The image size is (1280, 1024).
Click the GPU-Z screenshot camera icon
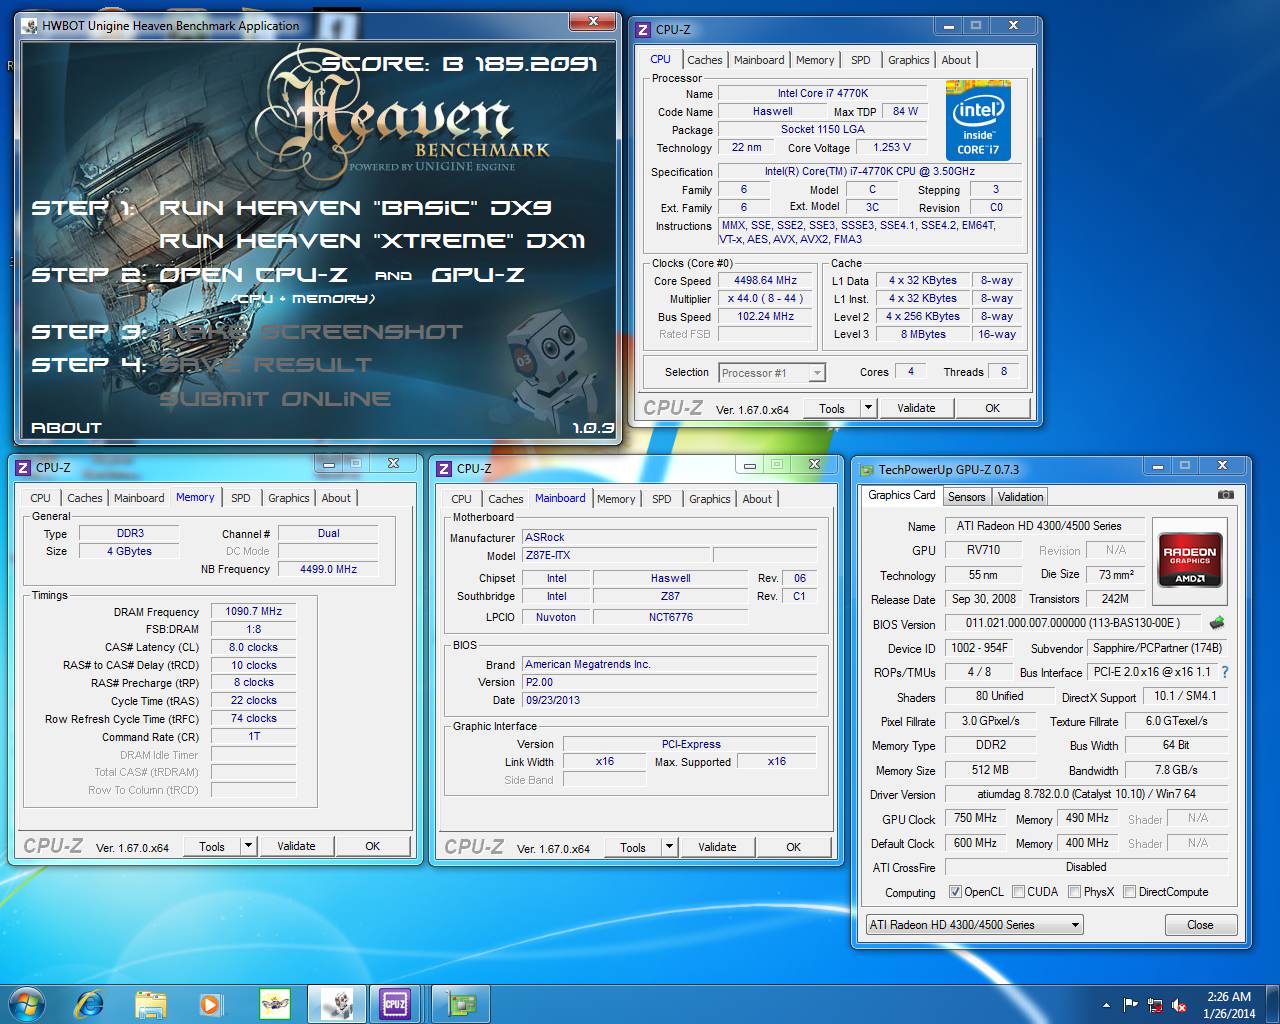(x=1225, y=495)
